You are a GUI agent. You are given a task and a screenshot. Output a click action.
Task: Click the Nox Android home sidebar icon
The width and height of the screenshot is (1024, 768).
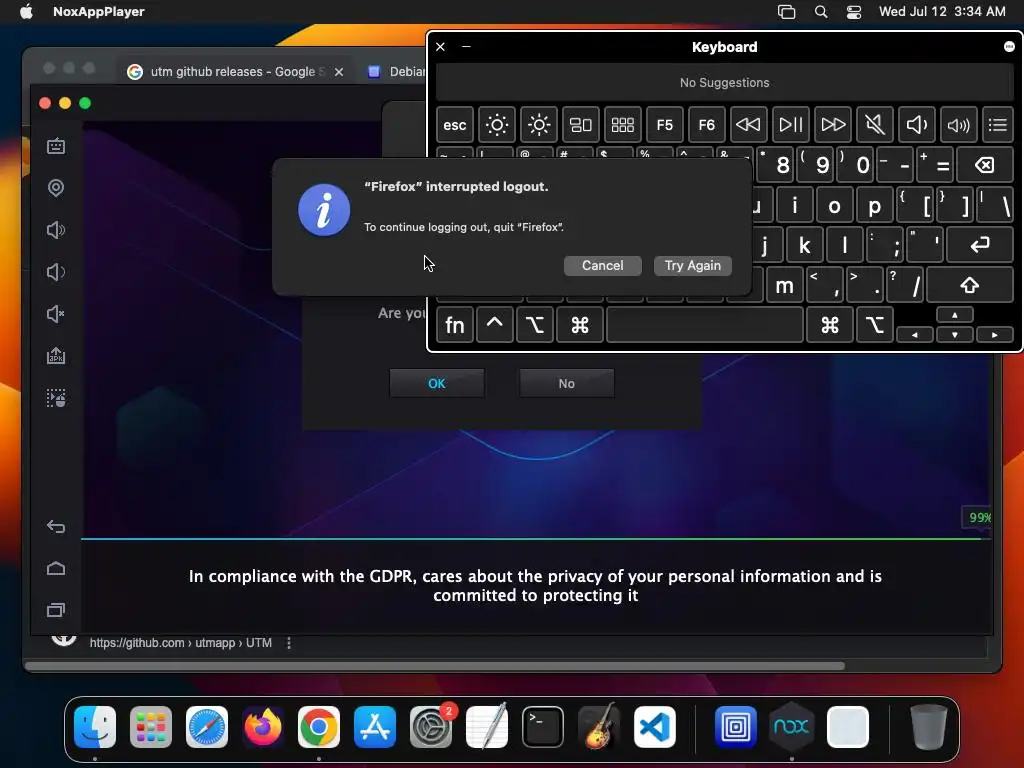[x=56, y=568]
